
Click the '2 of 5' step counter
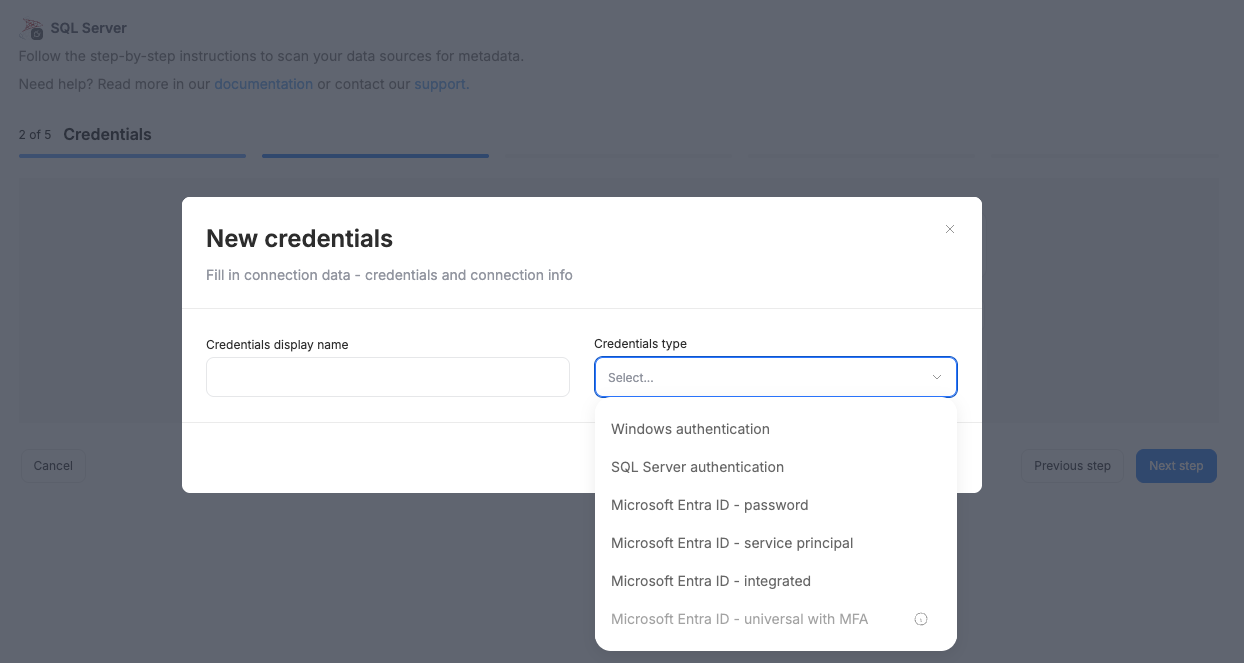35,135
